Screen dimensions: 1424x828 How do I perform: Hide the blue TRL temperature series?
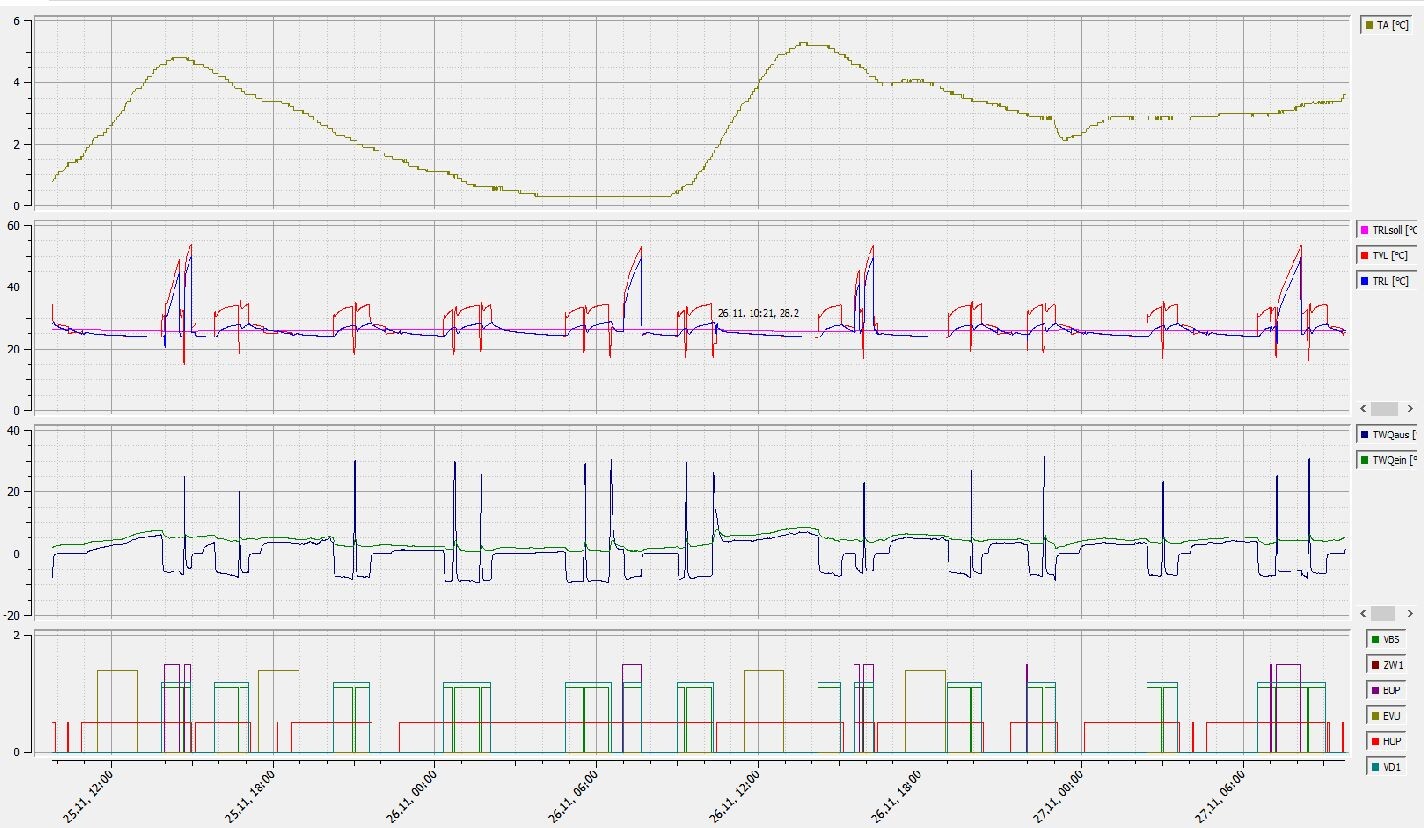1386,282
